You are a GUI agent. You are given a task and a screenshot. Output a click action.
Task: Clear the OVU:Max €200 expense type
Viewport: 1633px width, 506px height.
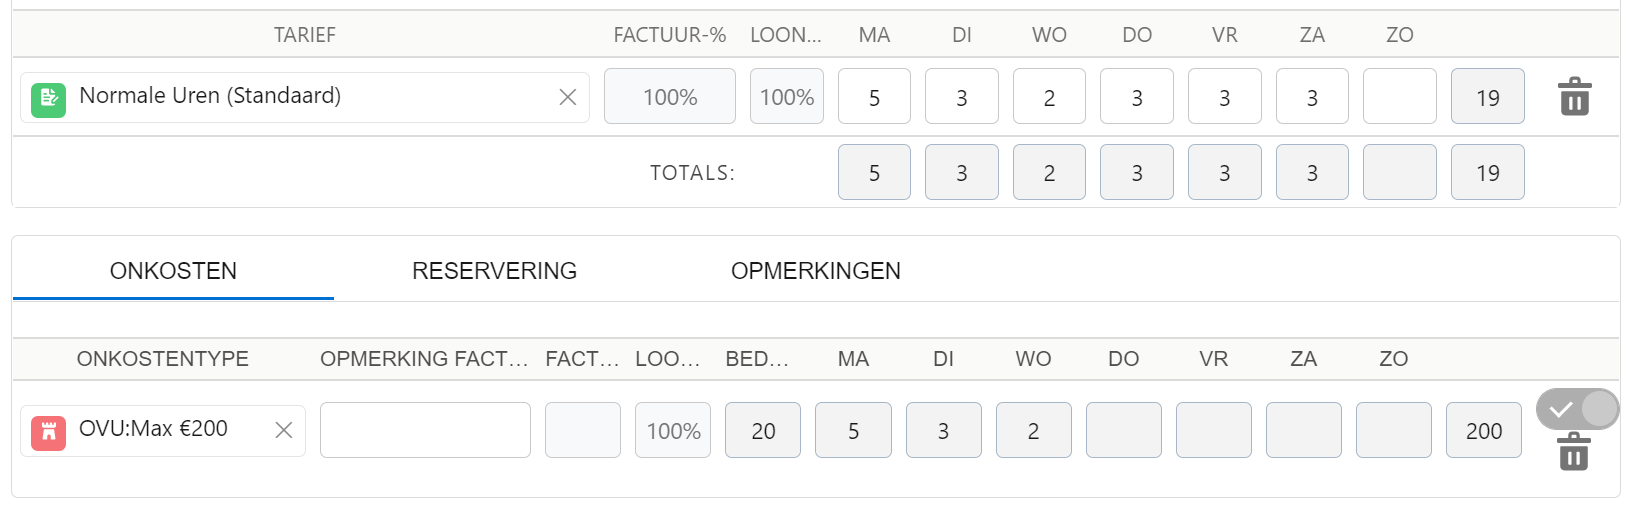pyautogui.click(x=284, y=430)
